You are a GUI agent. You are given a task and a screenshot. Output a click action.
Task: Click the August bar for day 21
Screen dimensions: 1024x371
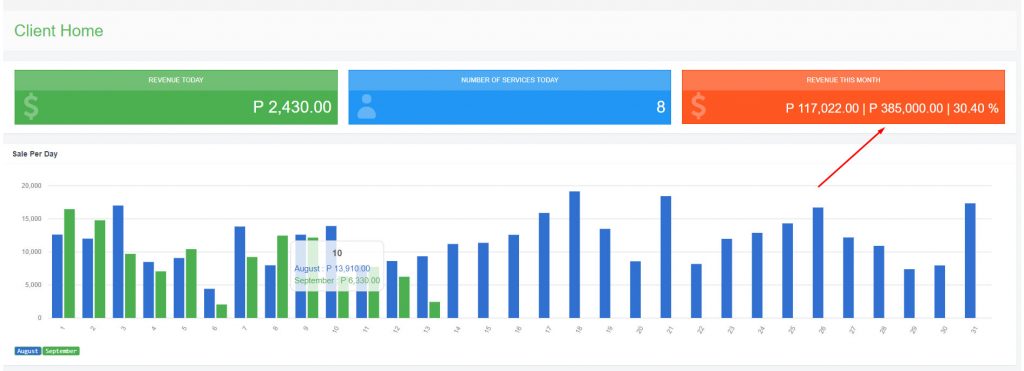(x=665, y=257)
